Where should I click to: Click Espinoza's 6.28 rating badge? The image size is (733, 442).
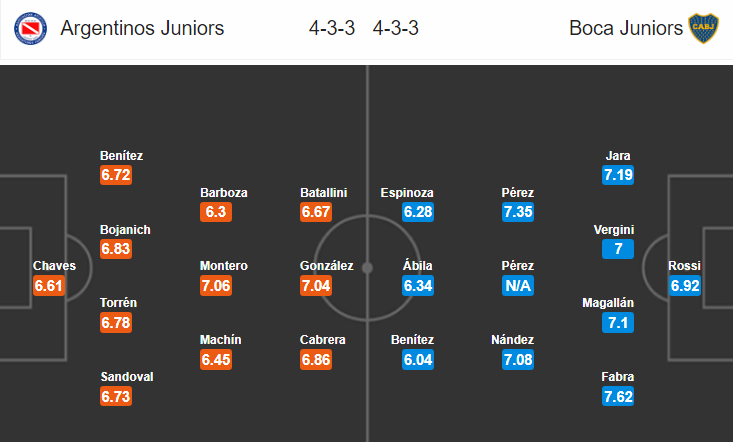(418, 212)
